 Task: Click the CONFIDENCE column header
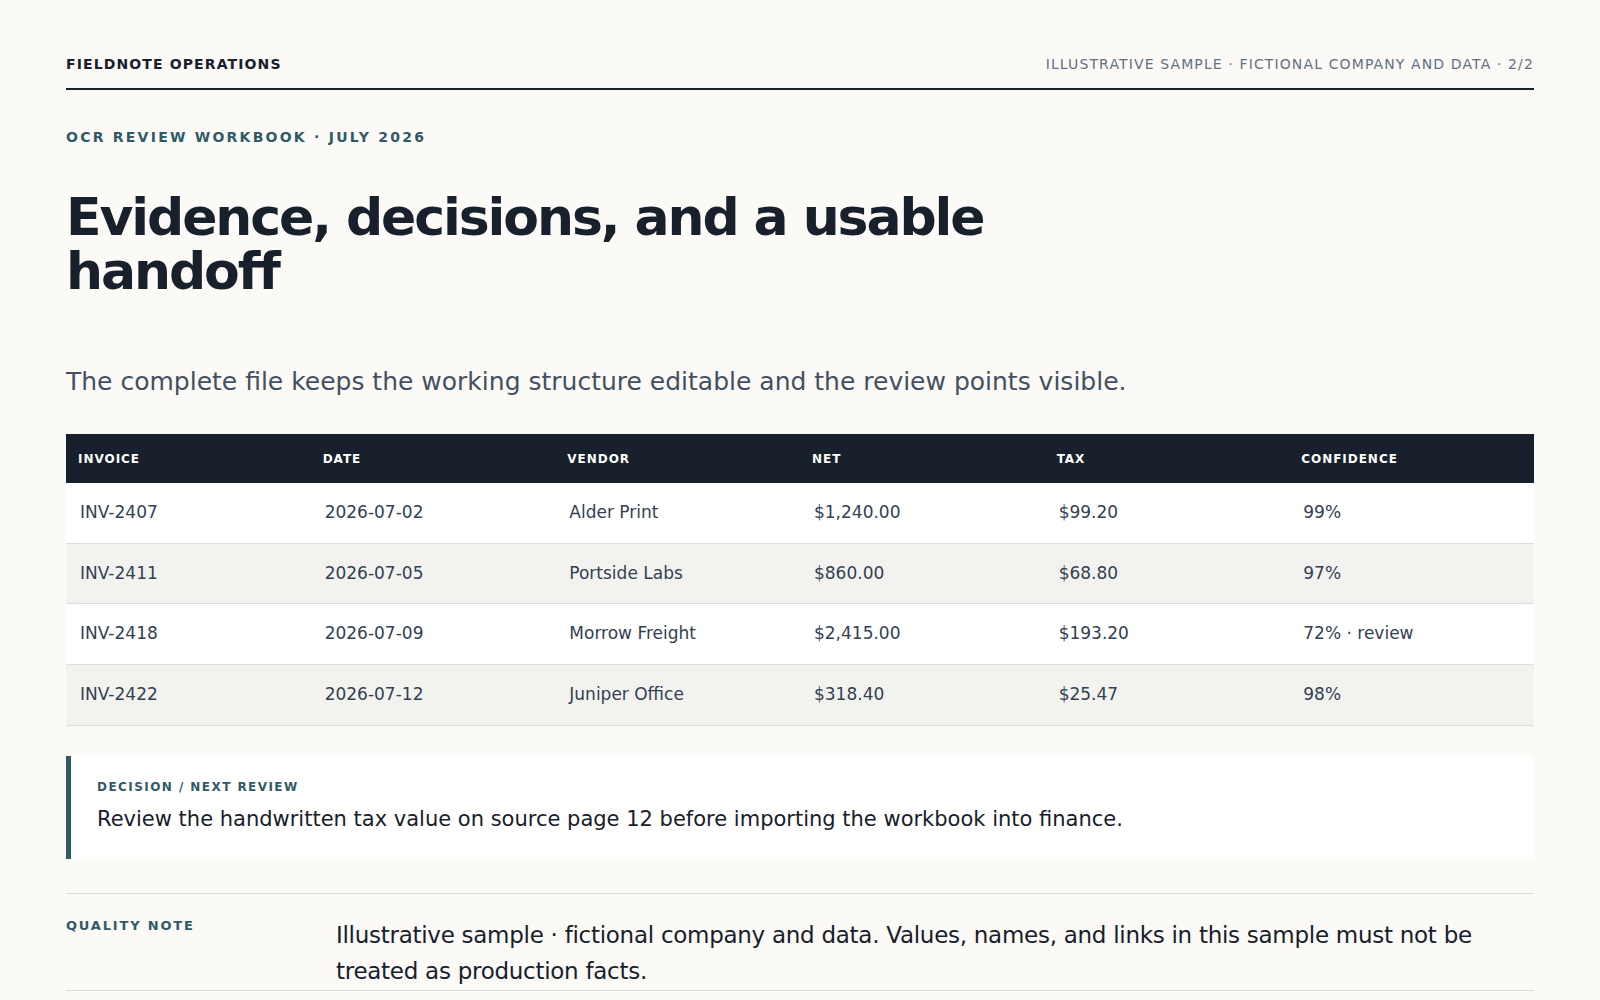click(x=1349, y=459)
